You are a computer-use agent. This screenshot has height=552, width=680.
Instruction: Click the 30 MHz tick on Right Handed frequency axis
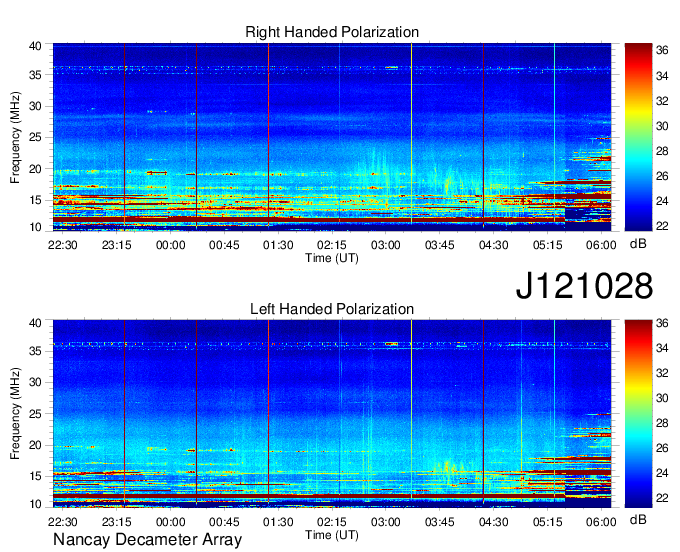click(x=36, y=106)
